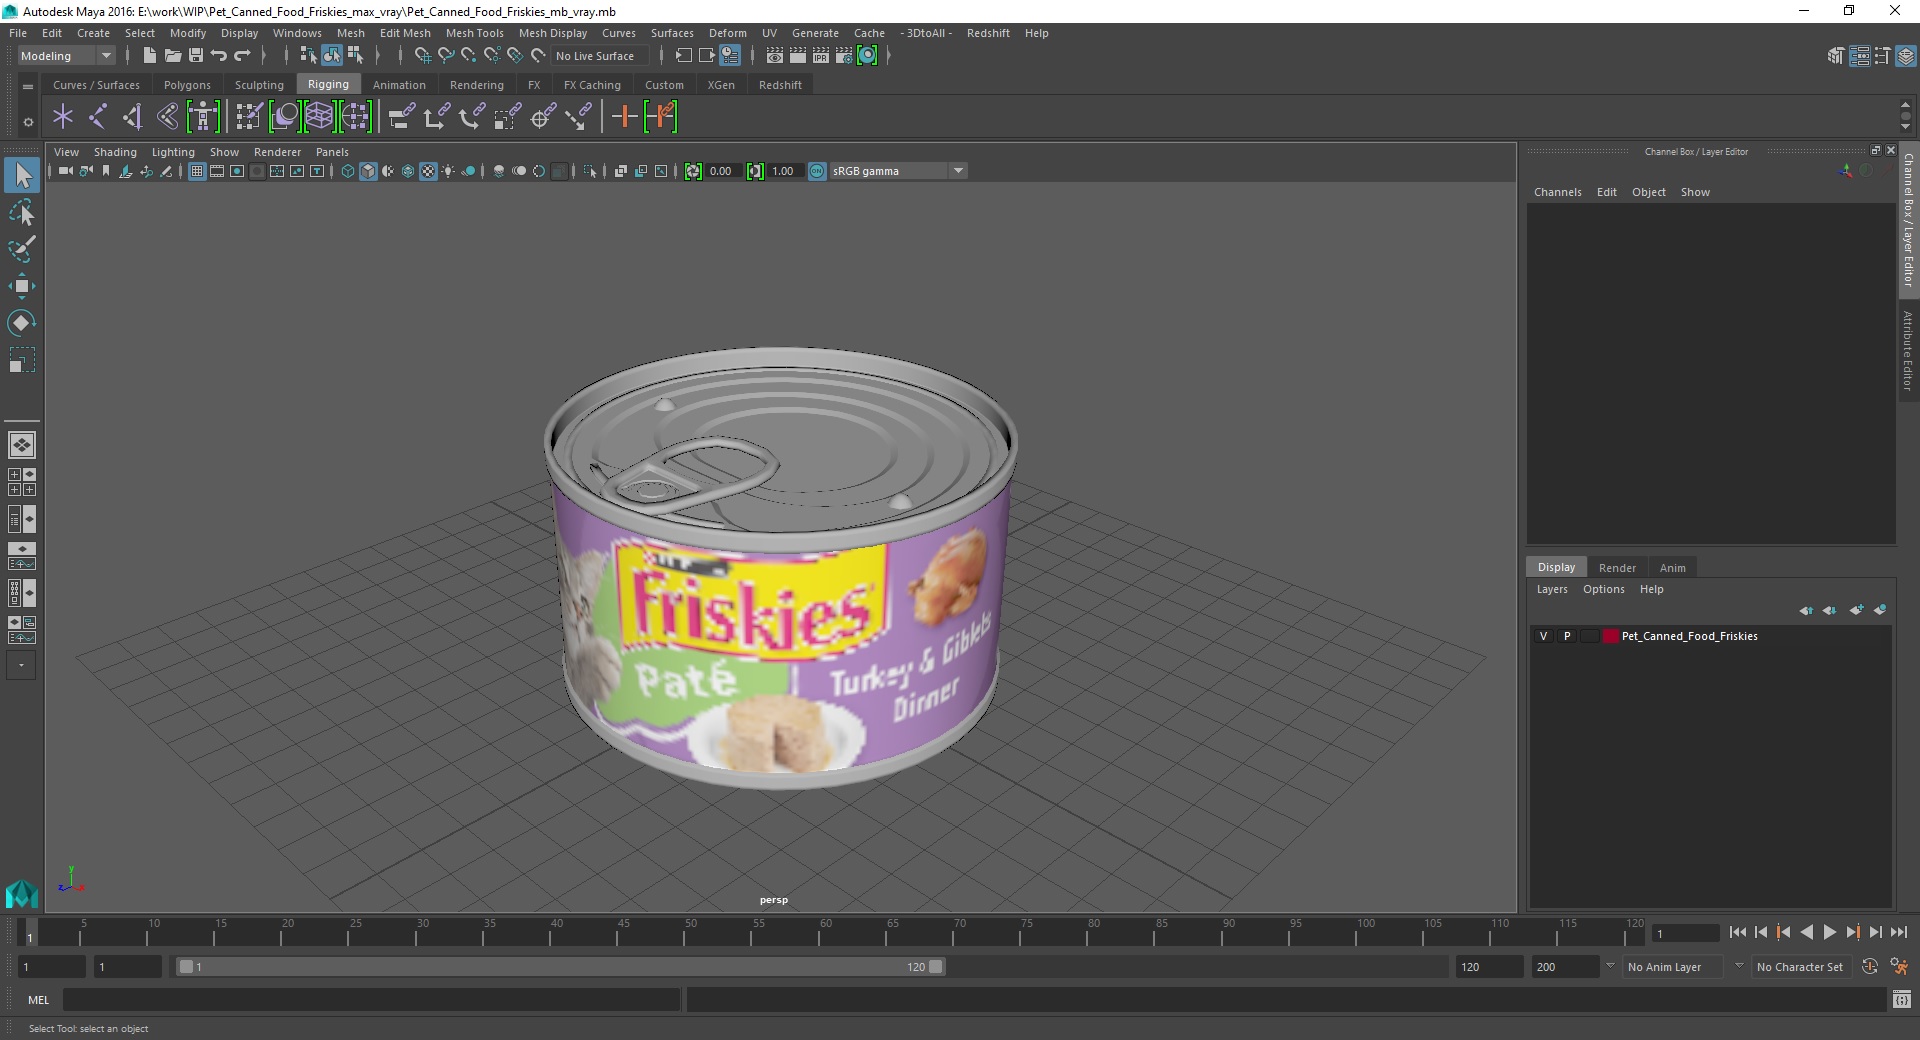The height and width of the screenshot is (1040, 1920).
Task: Switch to the Animation shelf tab
Action: tap(399, 85)
